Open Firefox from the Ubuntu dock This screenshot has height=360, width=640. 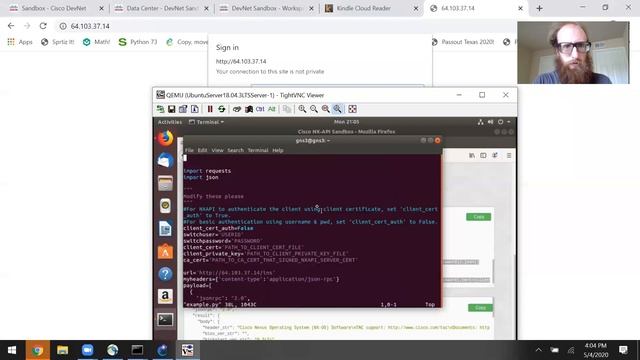[x=165, y=138]
